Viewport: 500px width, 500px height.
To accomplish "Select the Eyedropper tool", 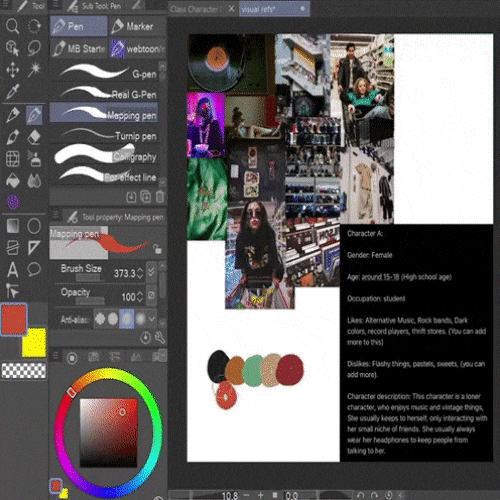I will [12, 92].
